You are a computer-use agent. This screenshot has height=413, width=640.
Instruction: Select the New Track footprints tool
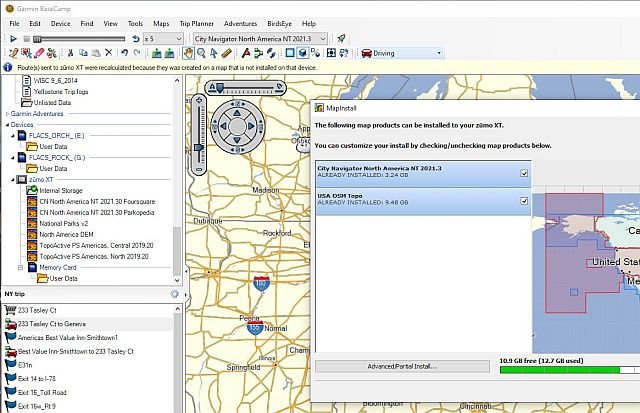271,53
